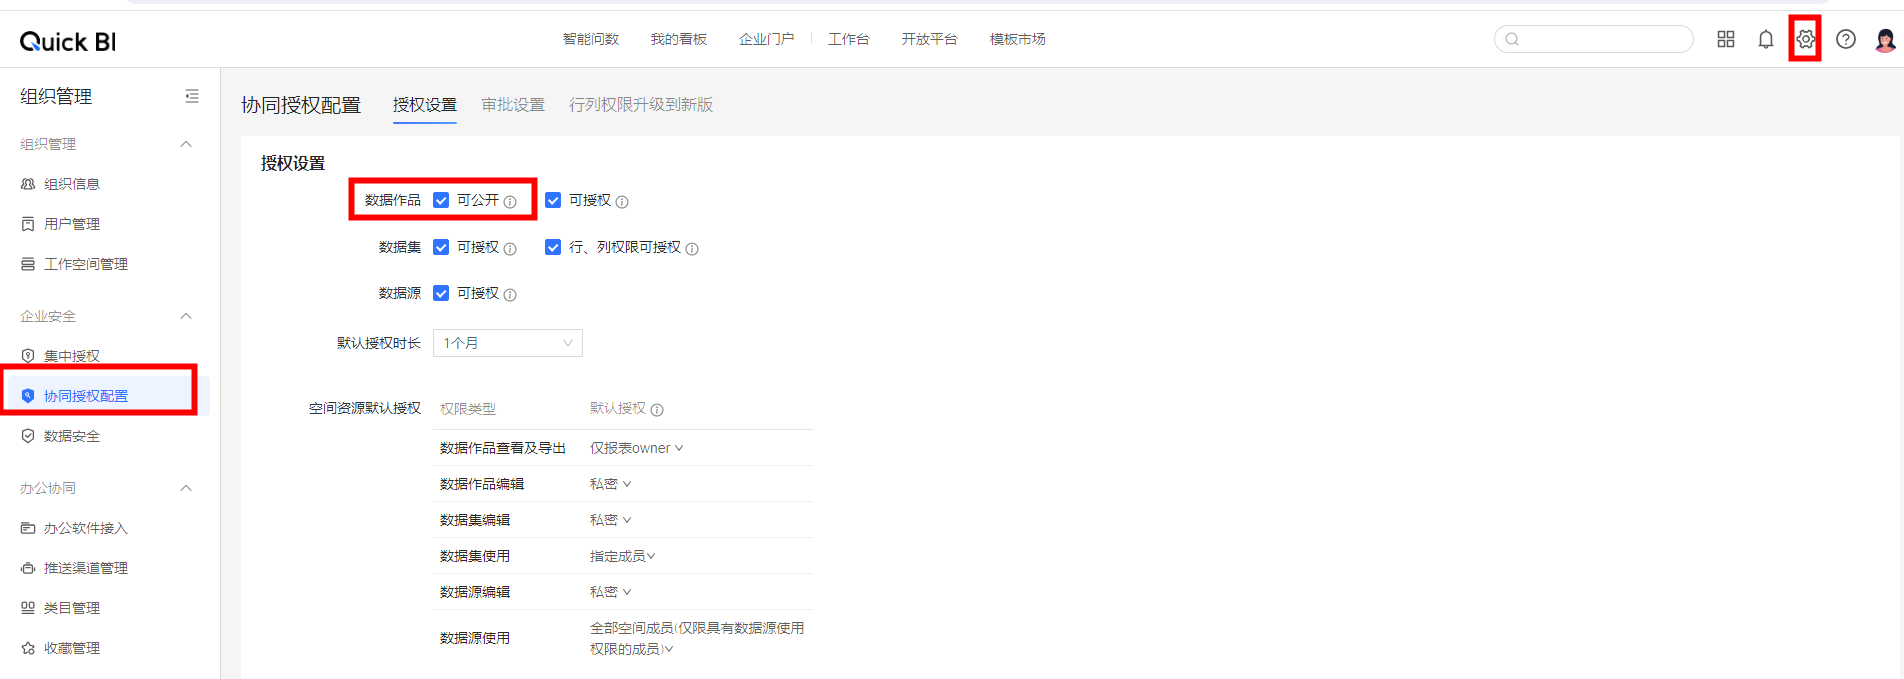1904x679 pixels.
Task: Go to 用户管理 in the sidebar
Action: coord(71,224)
